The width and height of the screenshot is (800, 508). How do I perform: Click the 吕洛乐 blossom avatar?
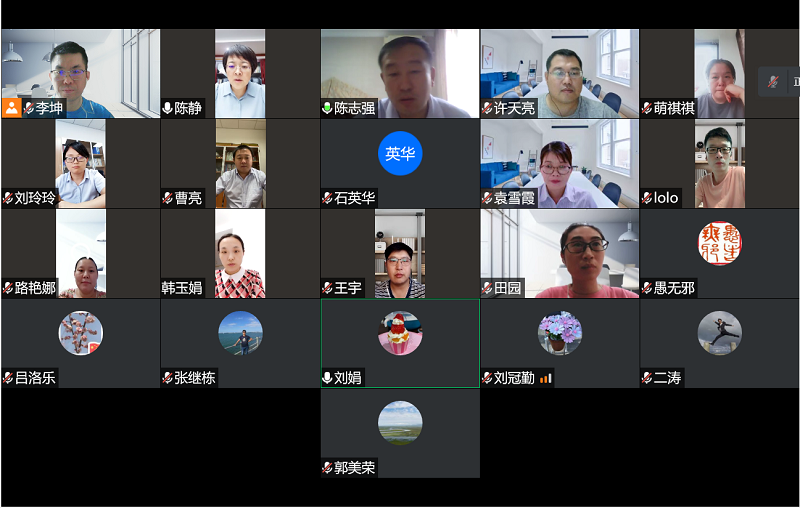click(81, 333)
